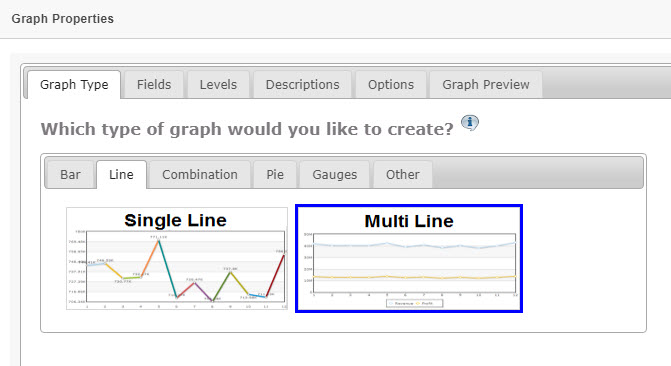The image size is (671, 366).
Task: Select the Line graph category tab
Action: (121, 175)
